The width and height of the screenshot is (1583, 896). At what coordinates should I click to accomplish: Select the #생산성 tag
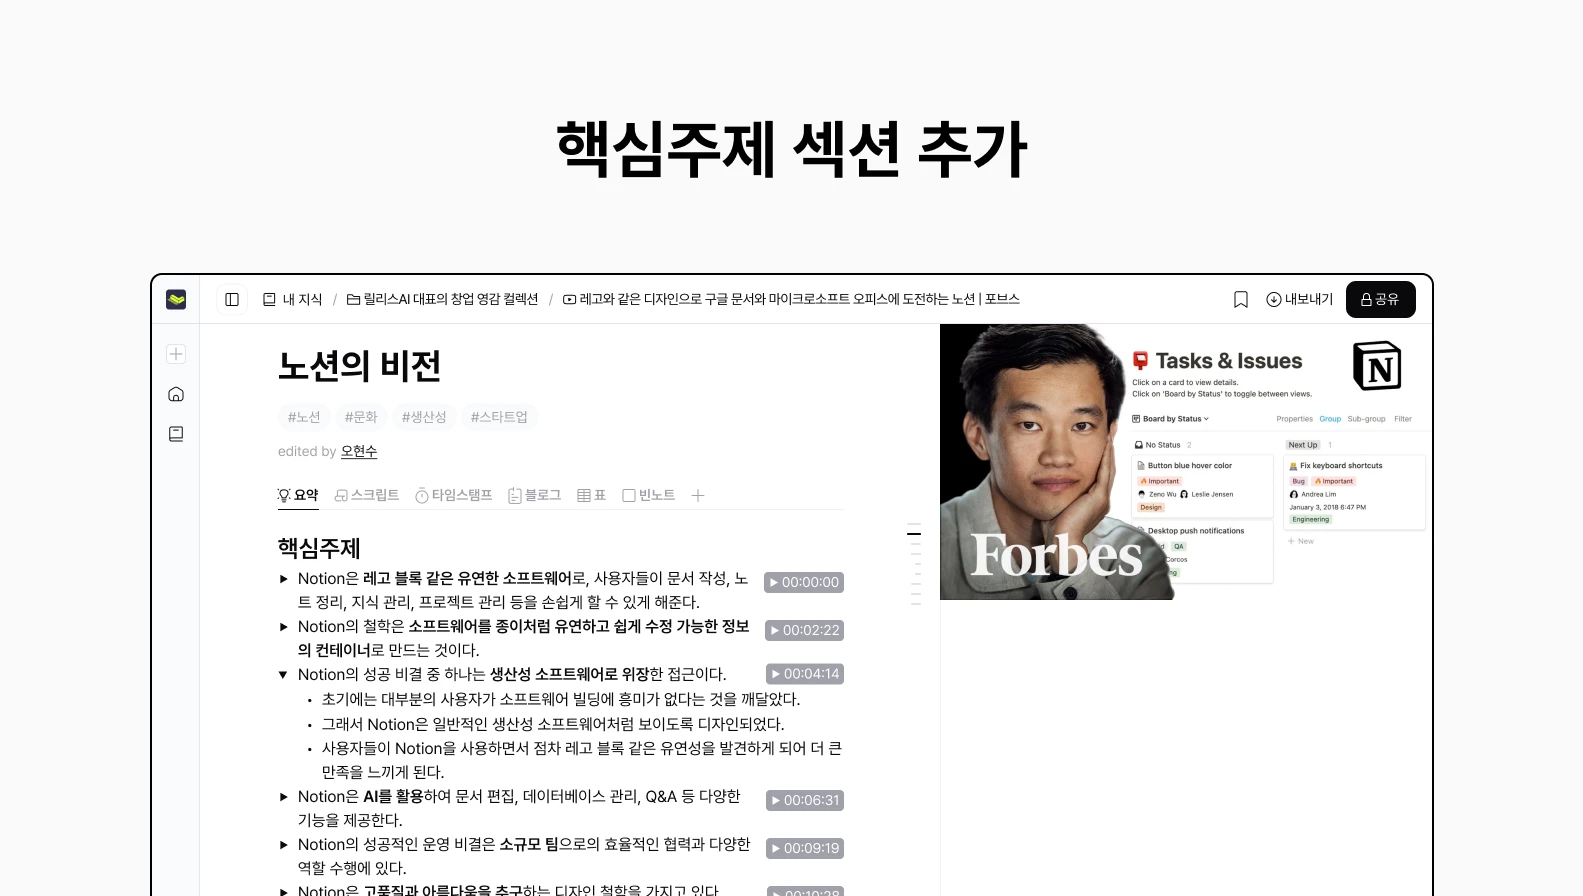pos(424,417)
